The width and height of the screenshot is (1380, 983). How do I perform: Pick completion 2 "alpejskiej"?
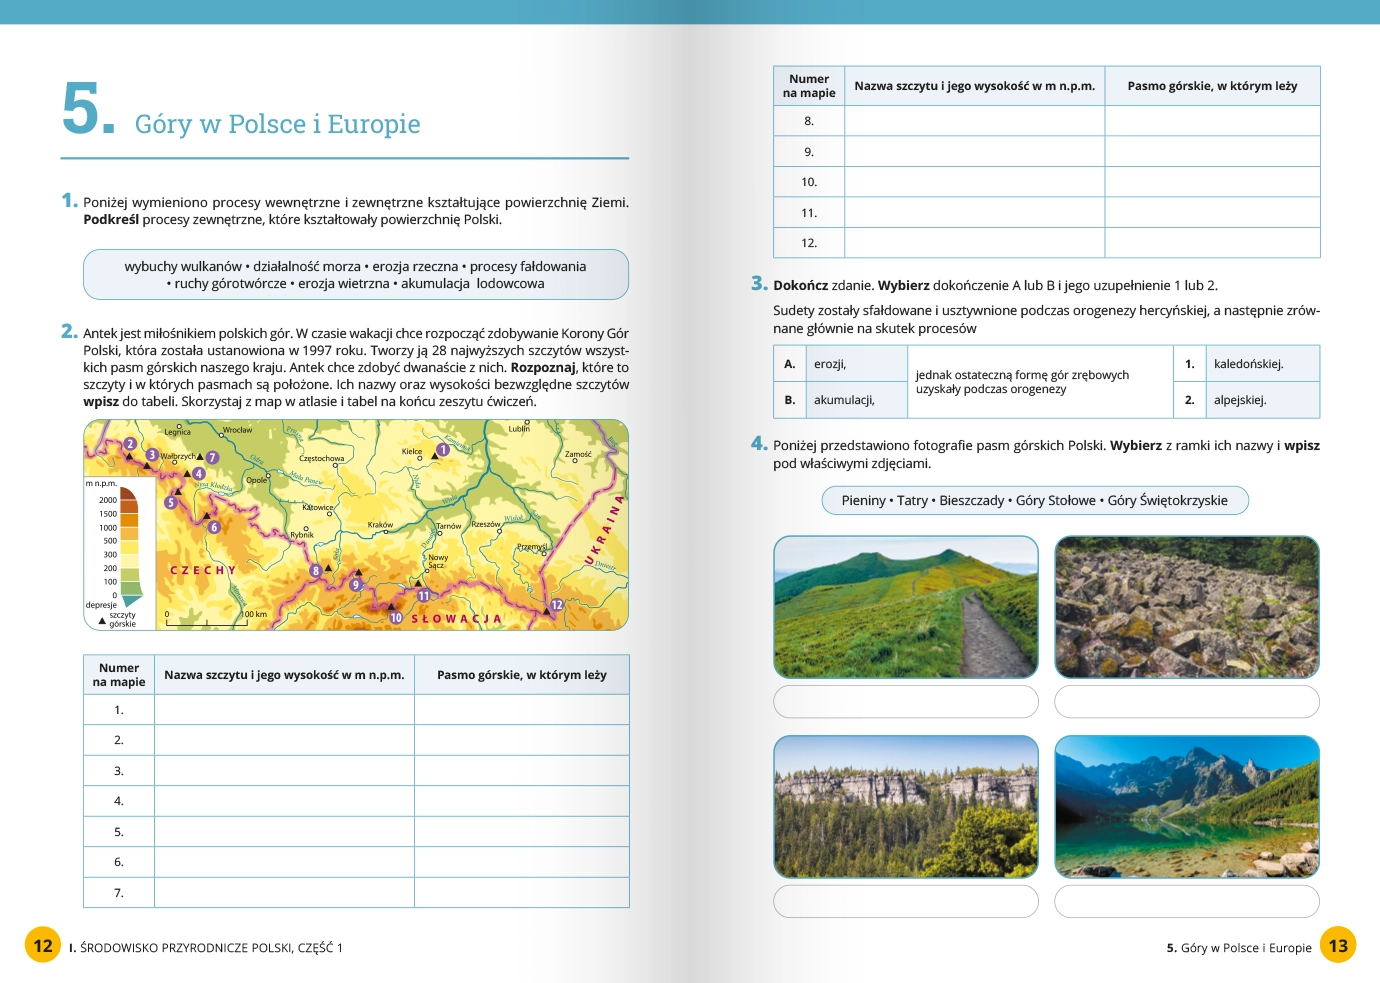(x=1239, y=400)
